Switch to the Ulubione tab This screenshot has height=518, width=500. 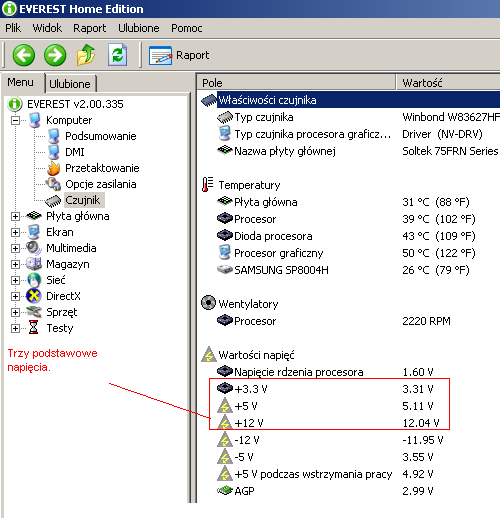[x=70, y=84]
